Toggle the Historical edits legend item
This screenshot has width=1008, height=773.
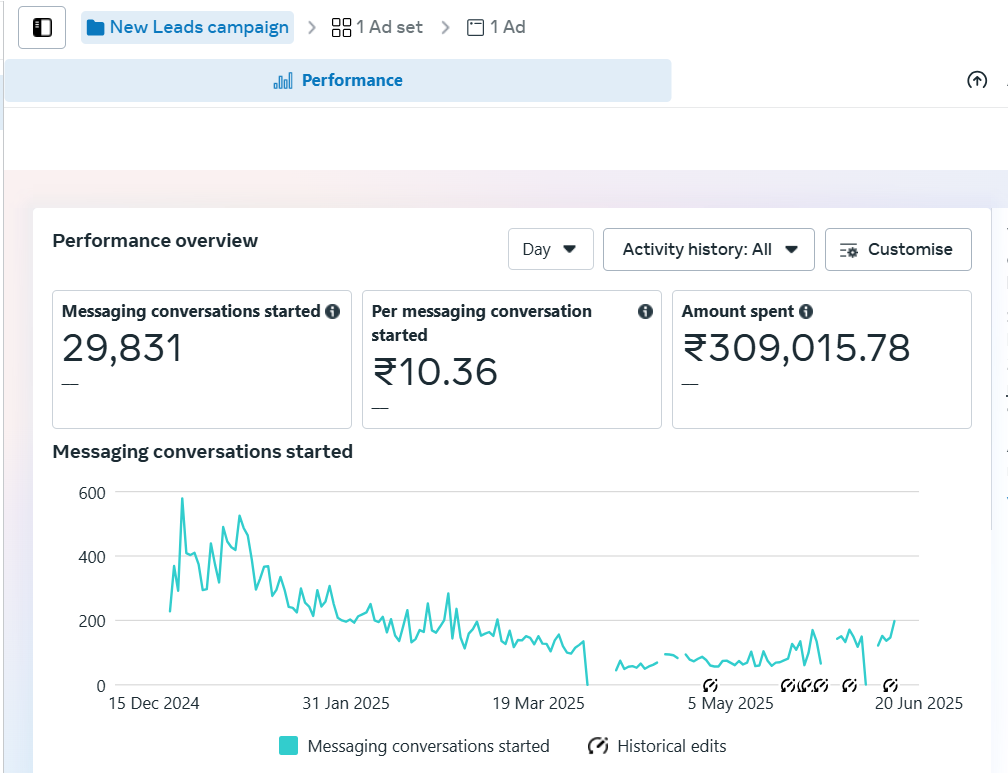point(656,746)
